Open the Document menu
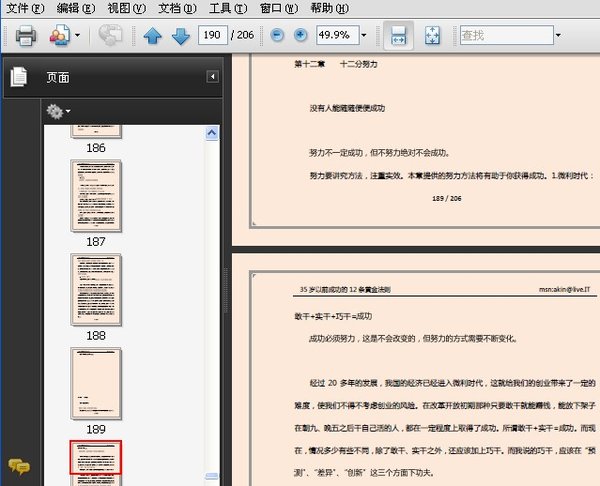Screen dimensions: 600x486 [178, 8]
